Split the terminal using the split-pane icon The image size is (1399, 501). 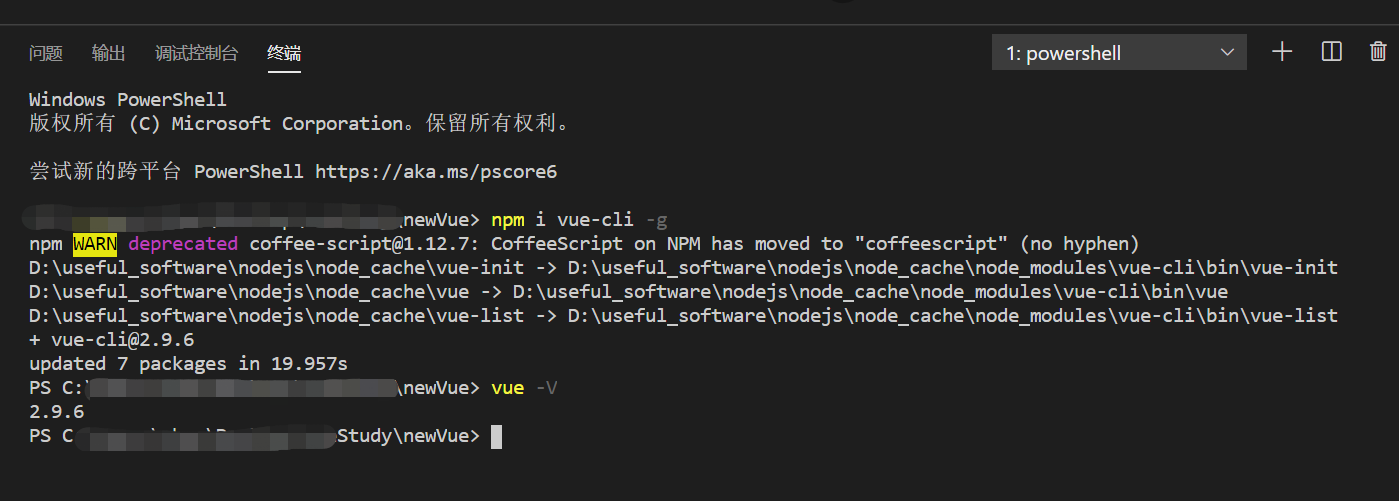[x=1331, y=52]
